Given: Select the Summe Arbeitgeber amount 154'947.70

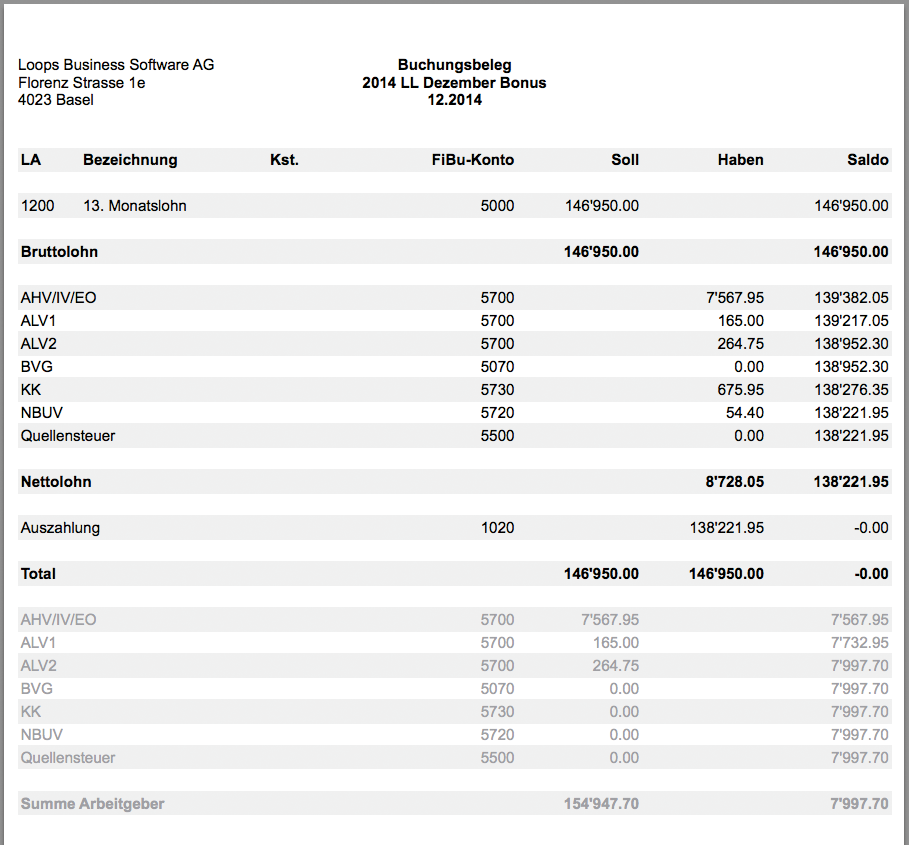Looking at the screenshot, I should pos(601,804).
